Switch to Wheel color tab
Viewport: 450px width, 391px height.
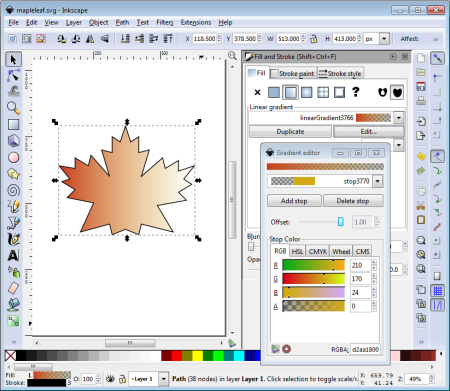pyautogui.click(x=341, y=251)
